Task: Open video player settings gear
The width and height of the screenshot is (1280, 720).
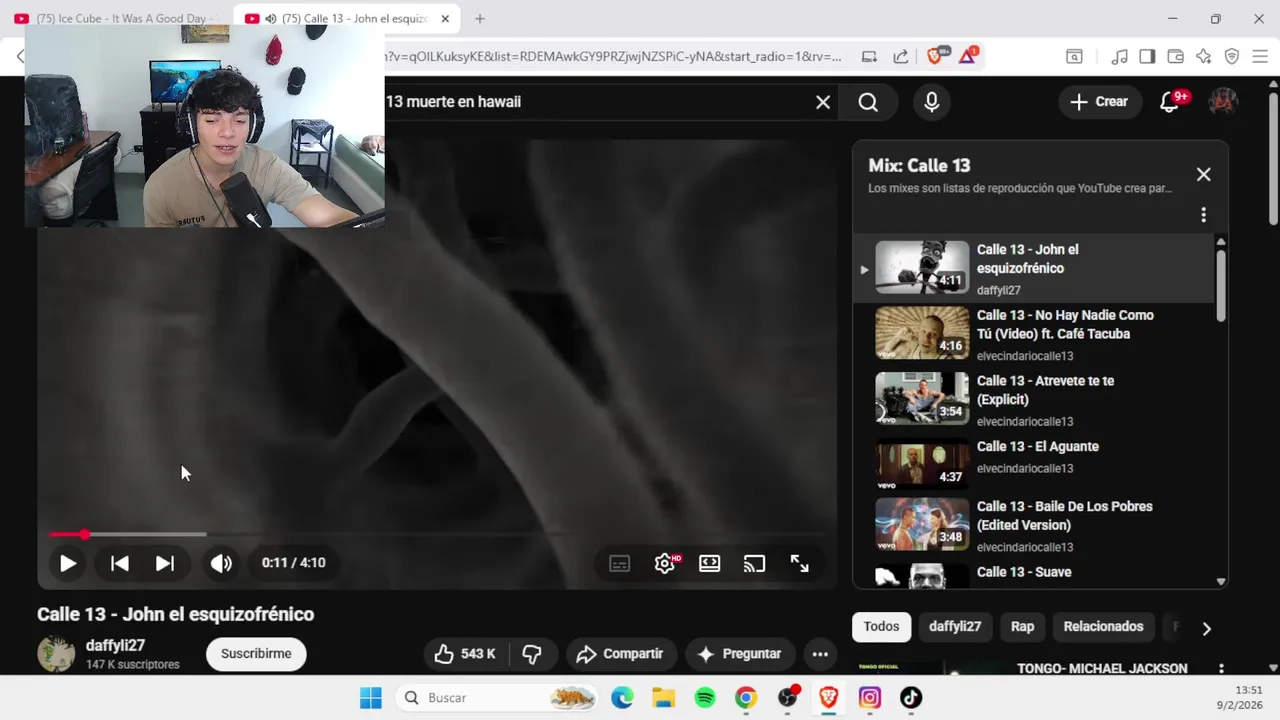Action: click(665, 563)
